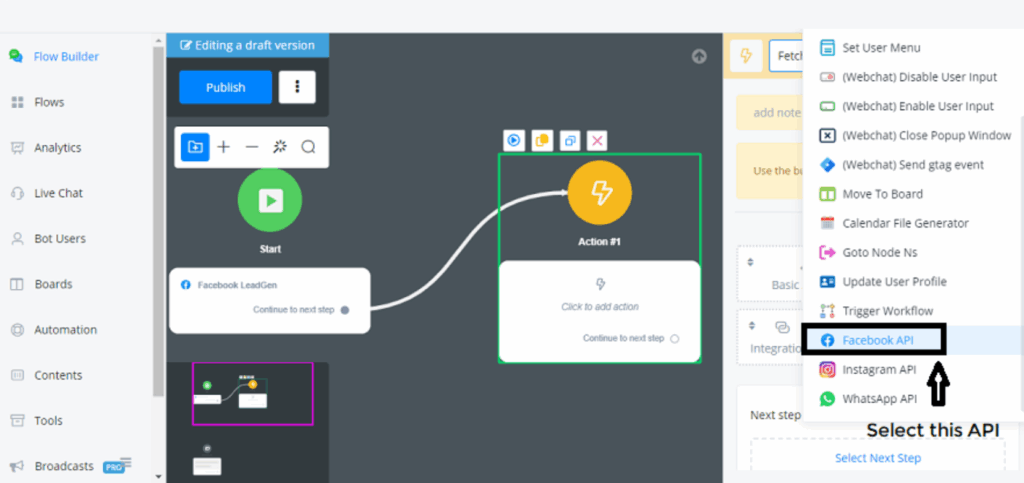The width and height of the screenshot is (1024, 483).
Task: Click the add folder icon in canvas toolbar
Action: click(195, 147)
